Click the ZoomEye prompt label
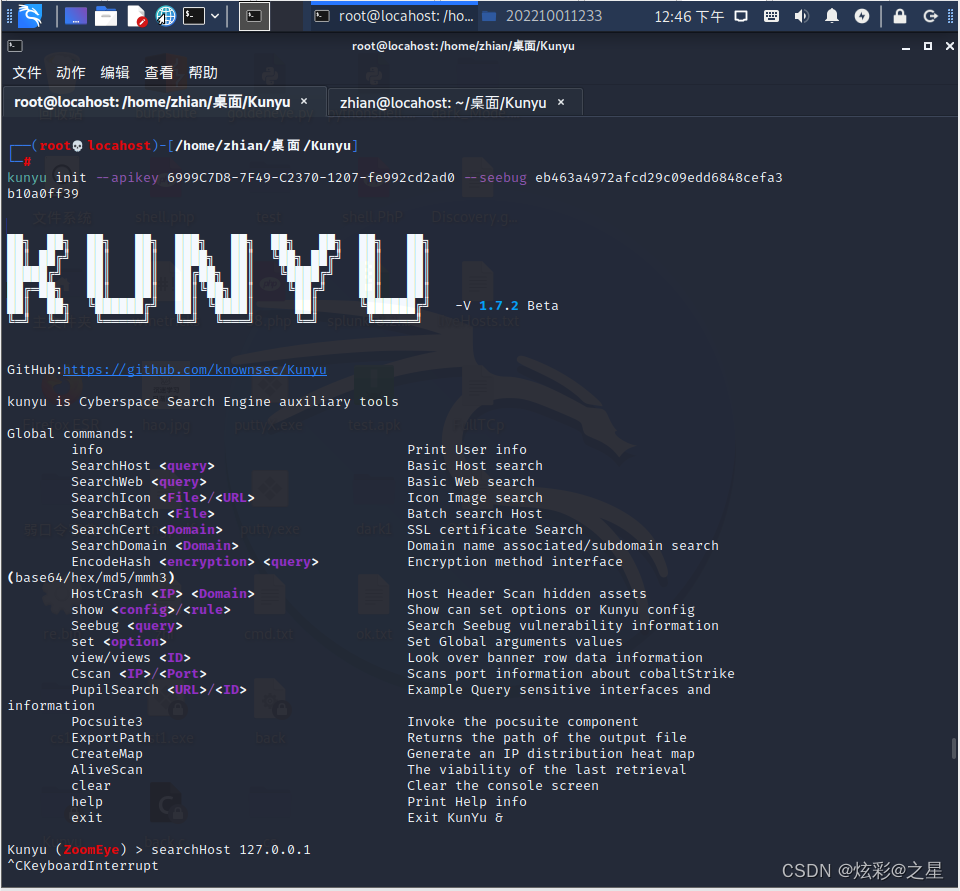The height and width of the screenshot is (891, 960). point(91,849)
